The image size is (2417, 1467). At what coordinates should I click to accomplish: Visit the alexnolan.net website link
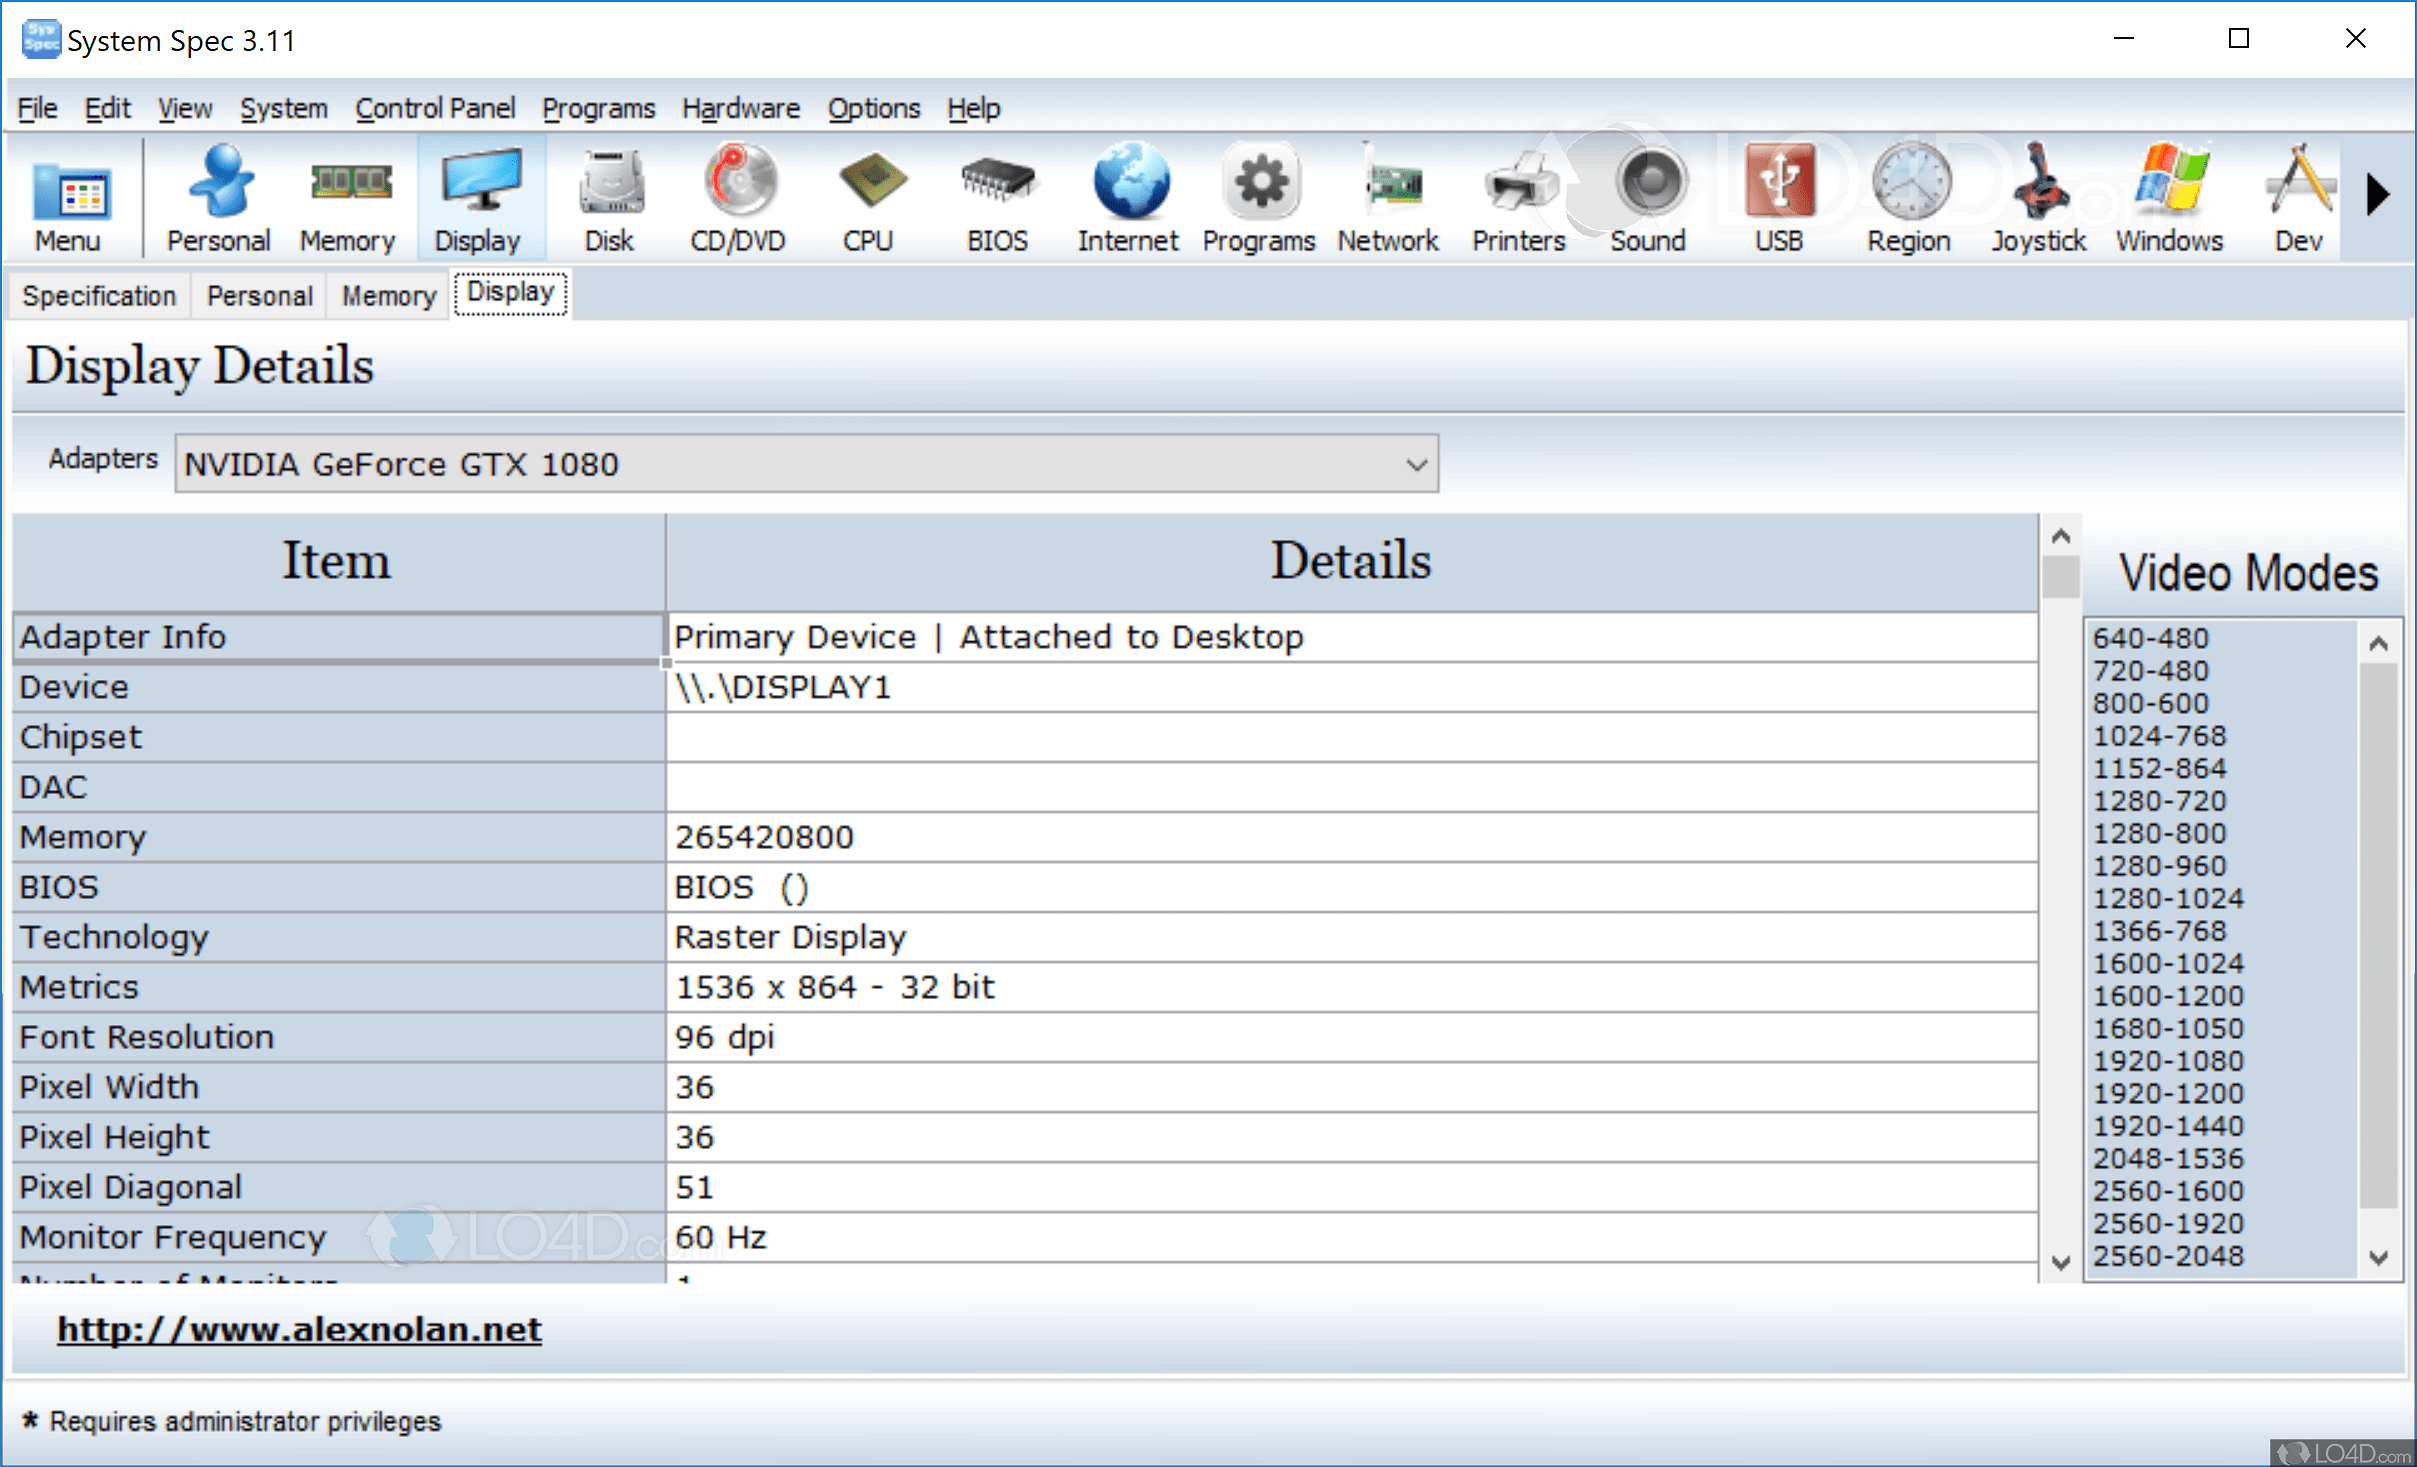point(299,1329)
